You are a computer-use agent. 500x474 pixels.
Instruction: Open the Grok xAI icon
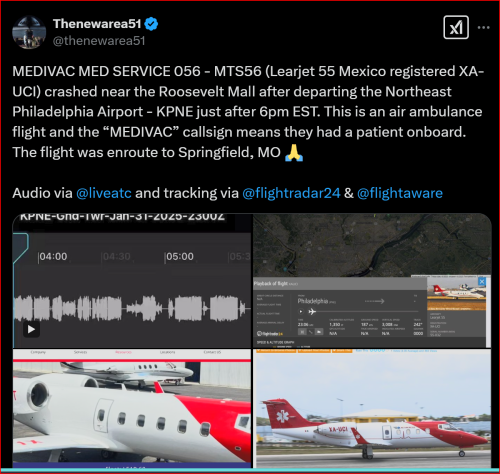click(x=456, y=27)
